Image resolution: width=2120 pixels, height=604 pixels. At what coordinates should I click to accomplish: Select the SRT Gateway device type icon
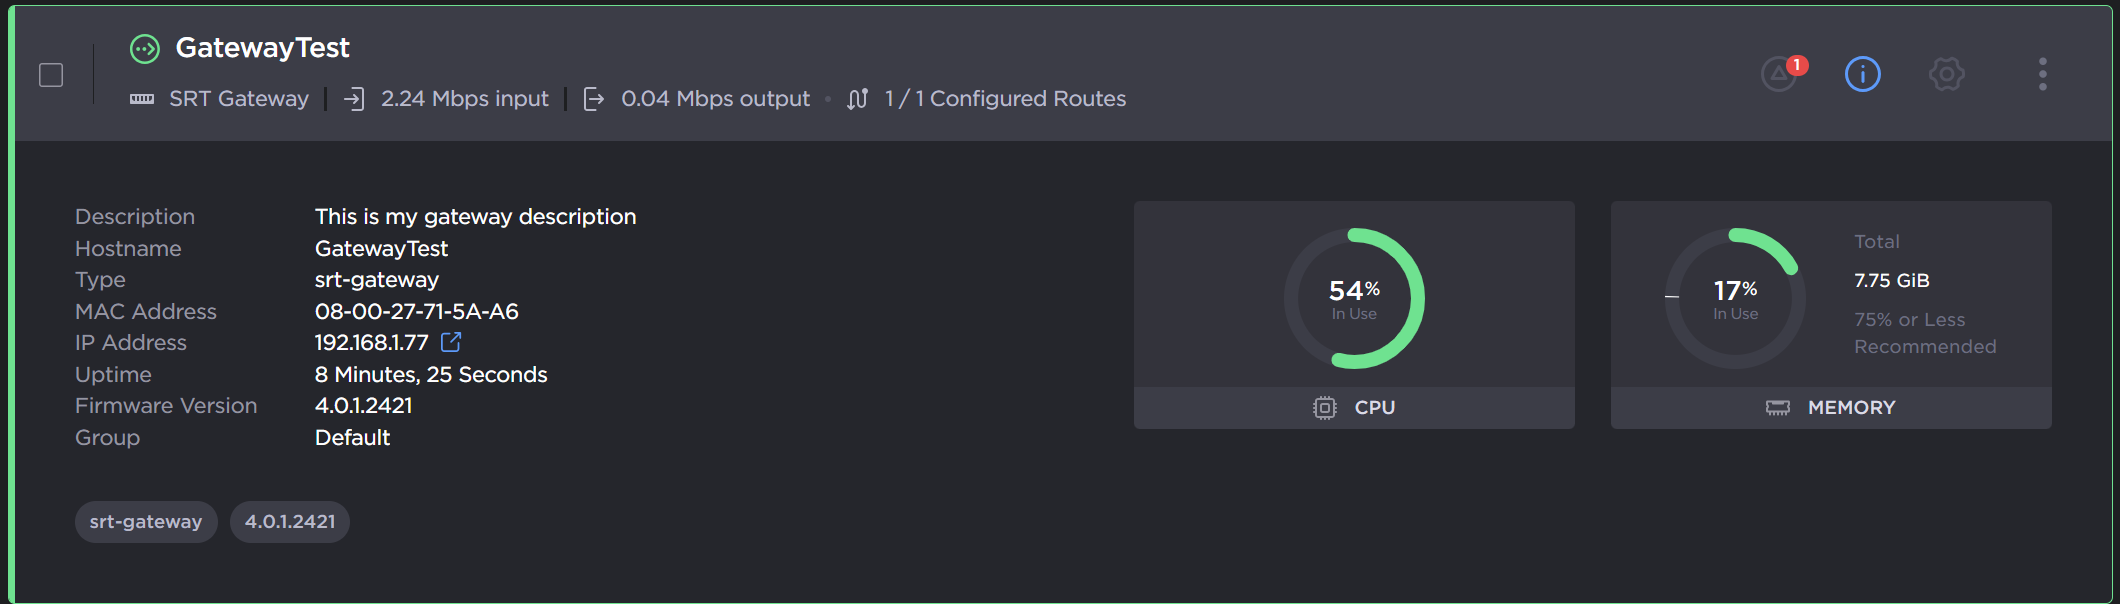click(x=143, y=98)
